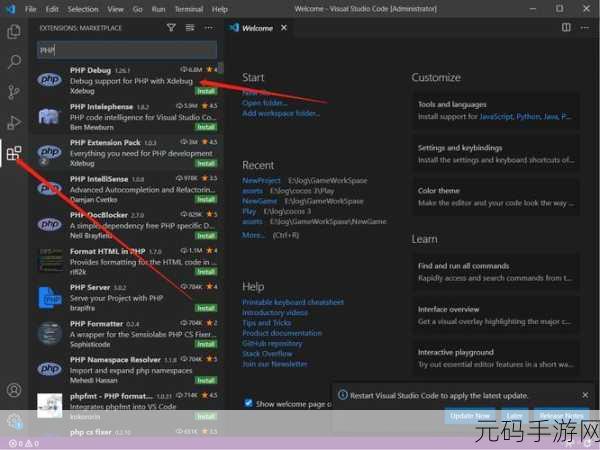This screenshot has width=600, height=450.
Task: Open the Search view in activity bar
Action: pos(14,62)
